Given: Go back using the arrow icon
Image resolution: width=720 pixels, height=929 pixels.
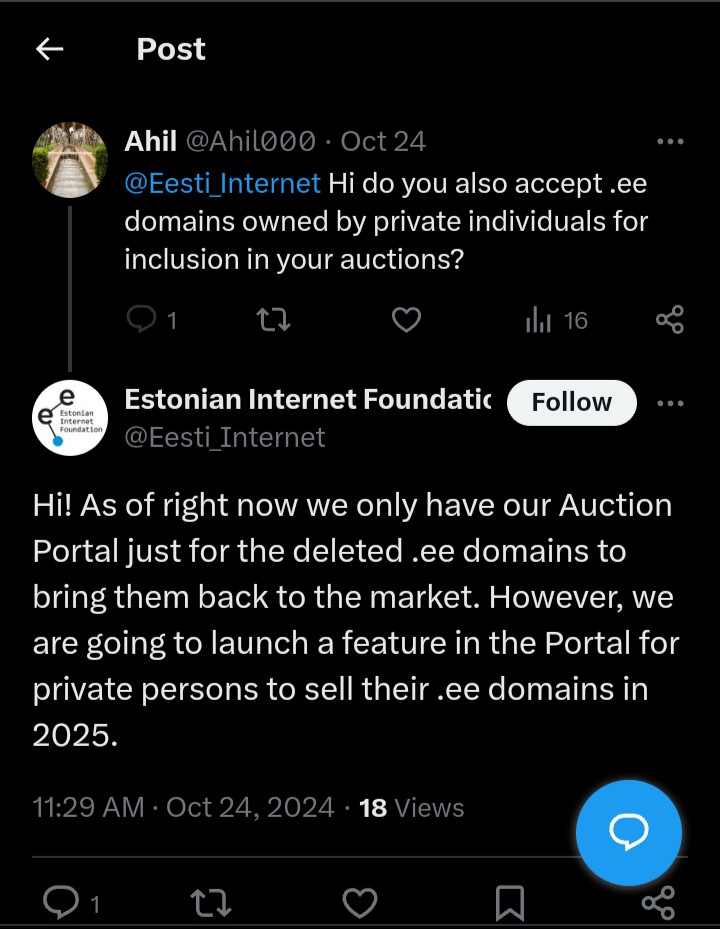Looking at the screenshot, I should [49, 49].
